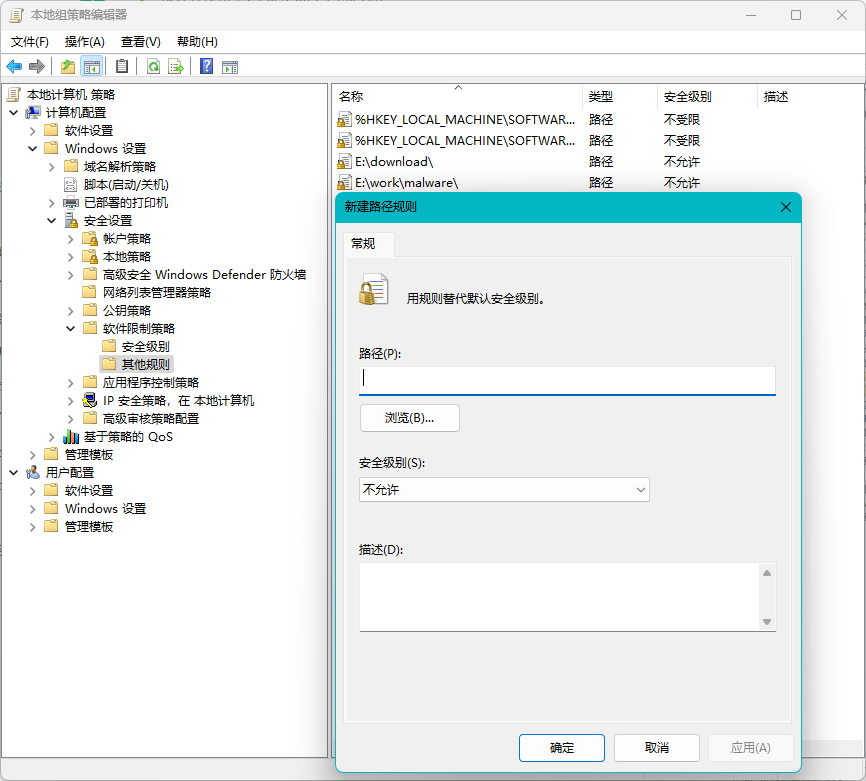Click the Up one level folder icon
866x781 pixels.
[67, 67]
